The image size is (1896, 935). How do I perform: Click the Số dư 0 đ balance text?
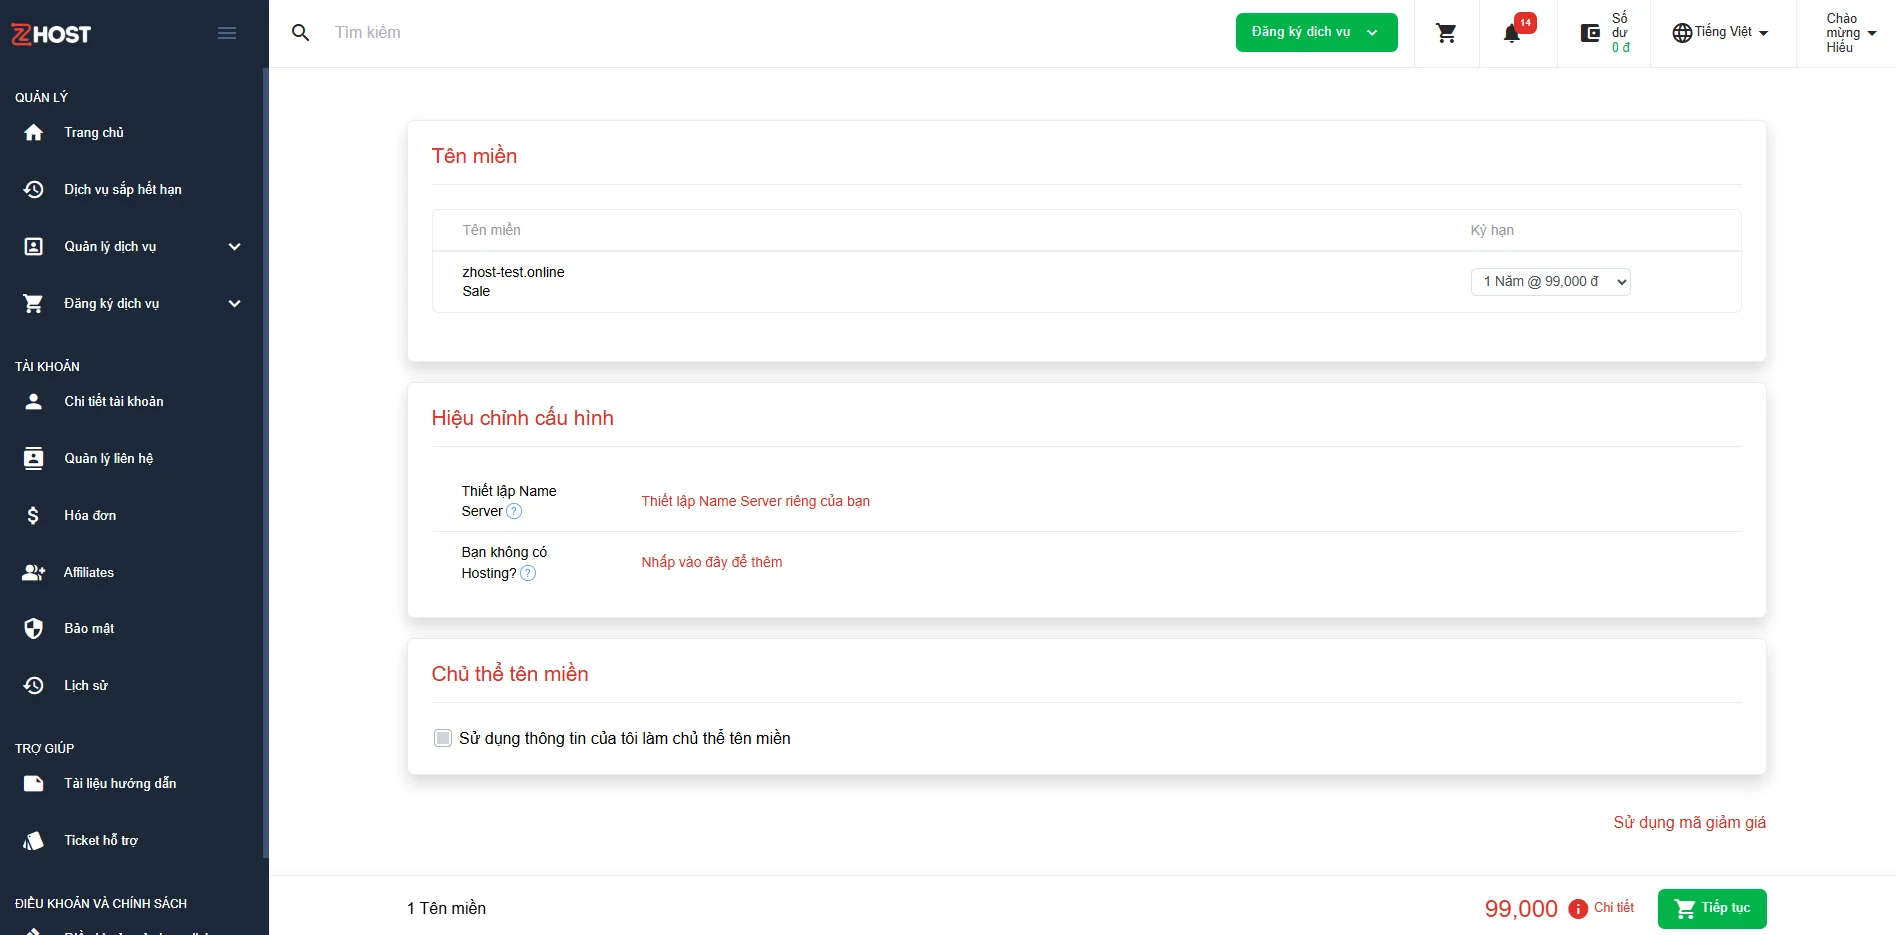coord(1620,33)
